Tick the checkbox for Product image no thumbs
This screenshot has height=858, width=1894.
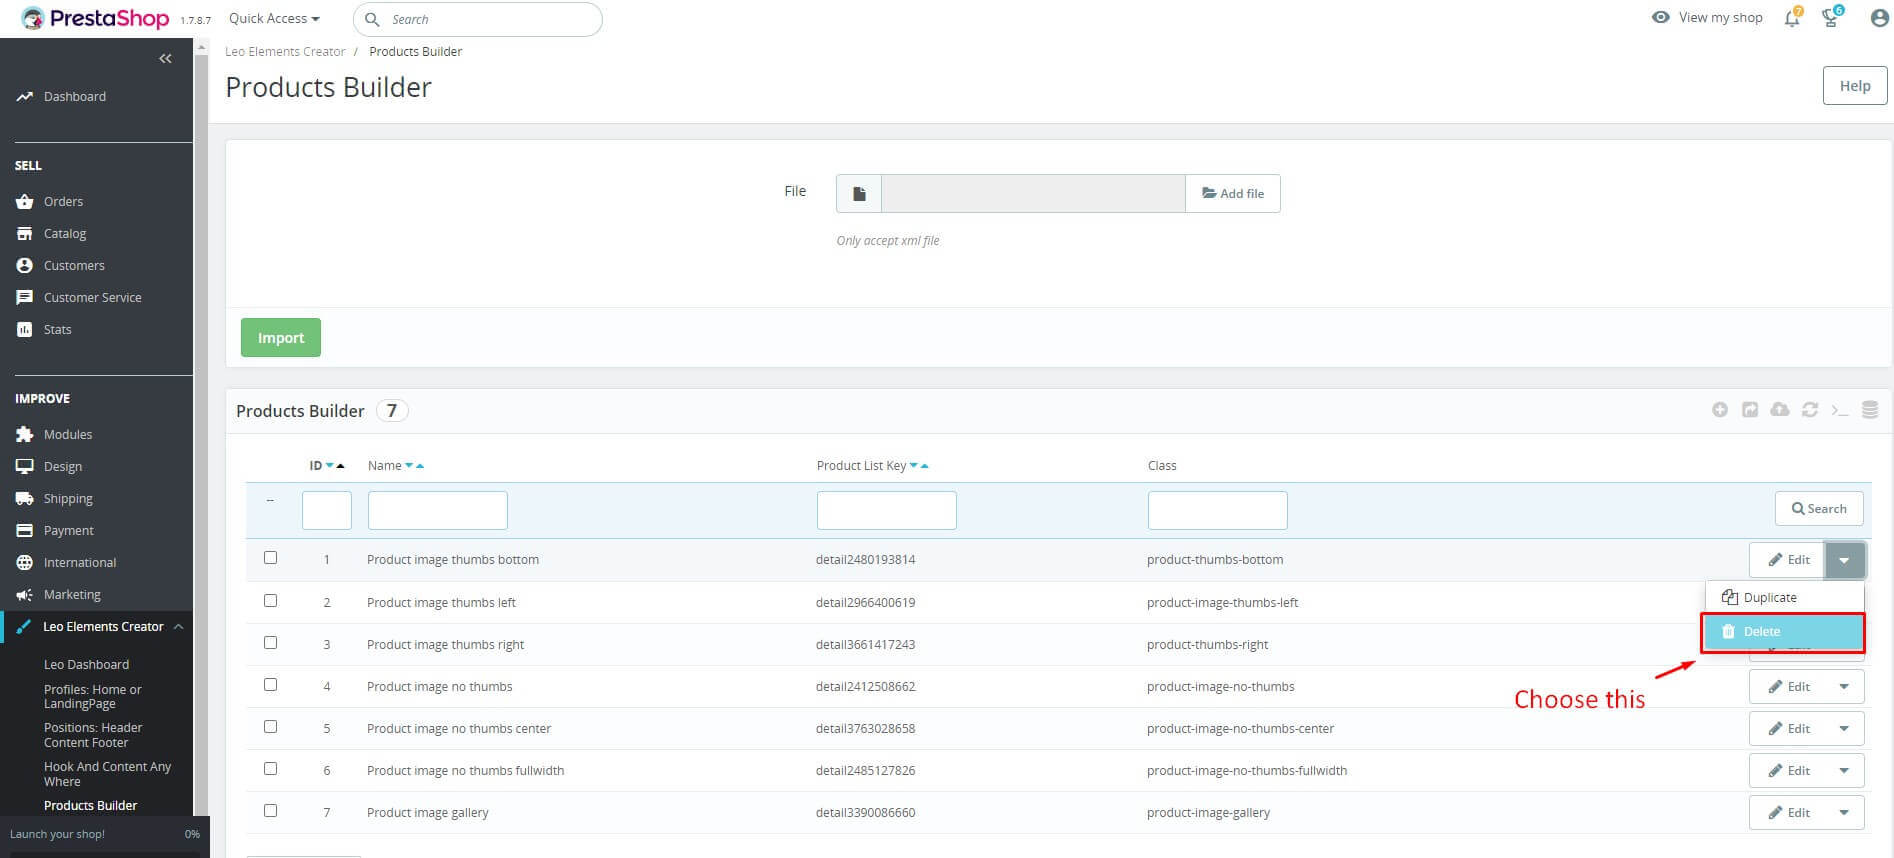point(270,685)
